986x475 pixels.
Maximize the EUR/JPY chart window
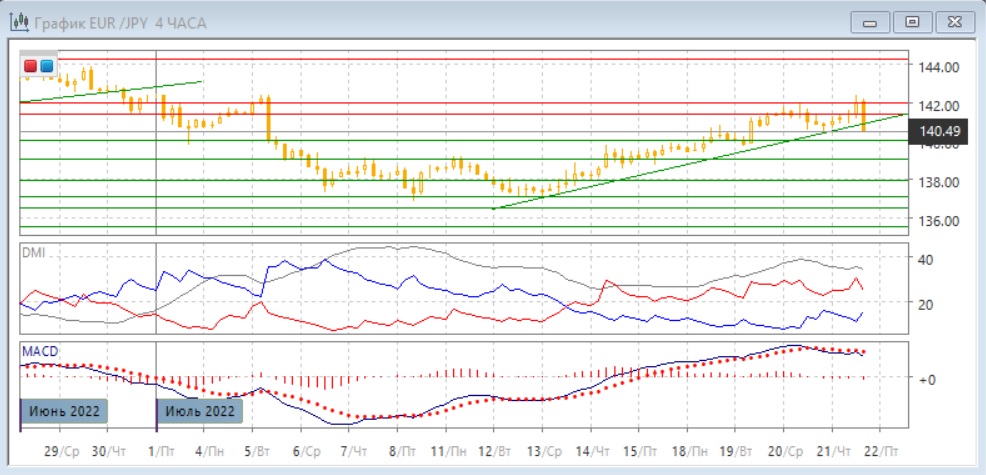[x=911, y=21]
